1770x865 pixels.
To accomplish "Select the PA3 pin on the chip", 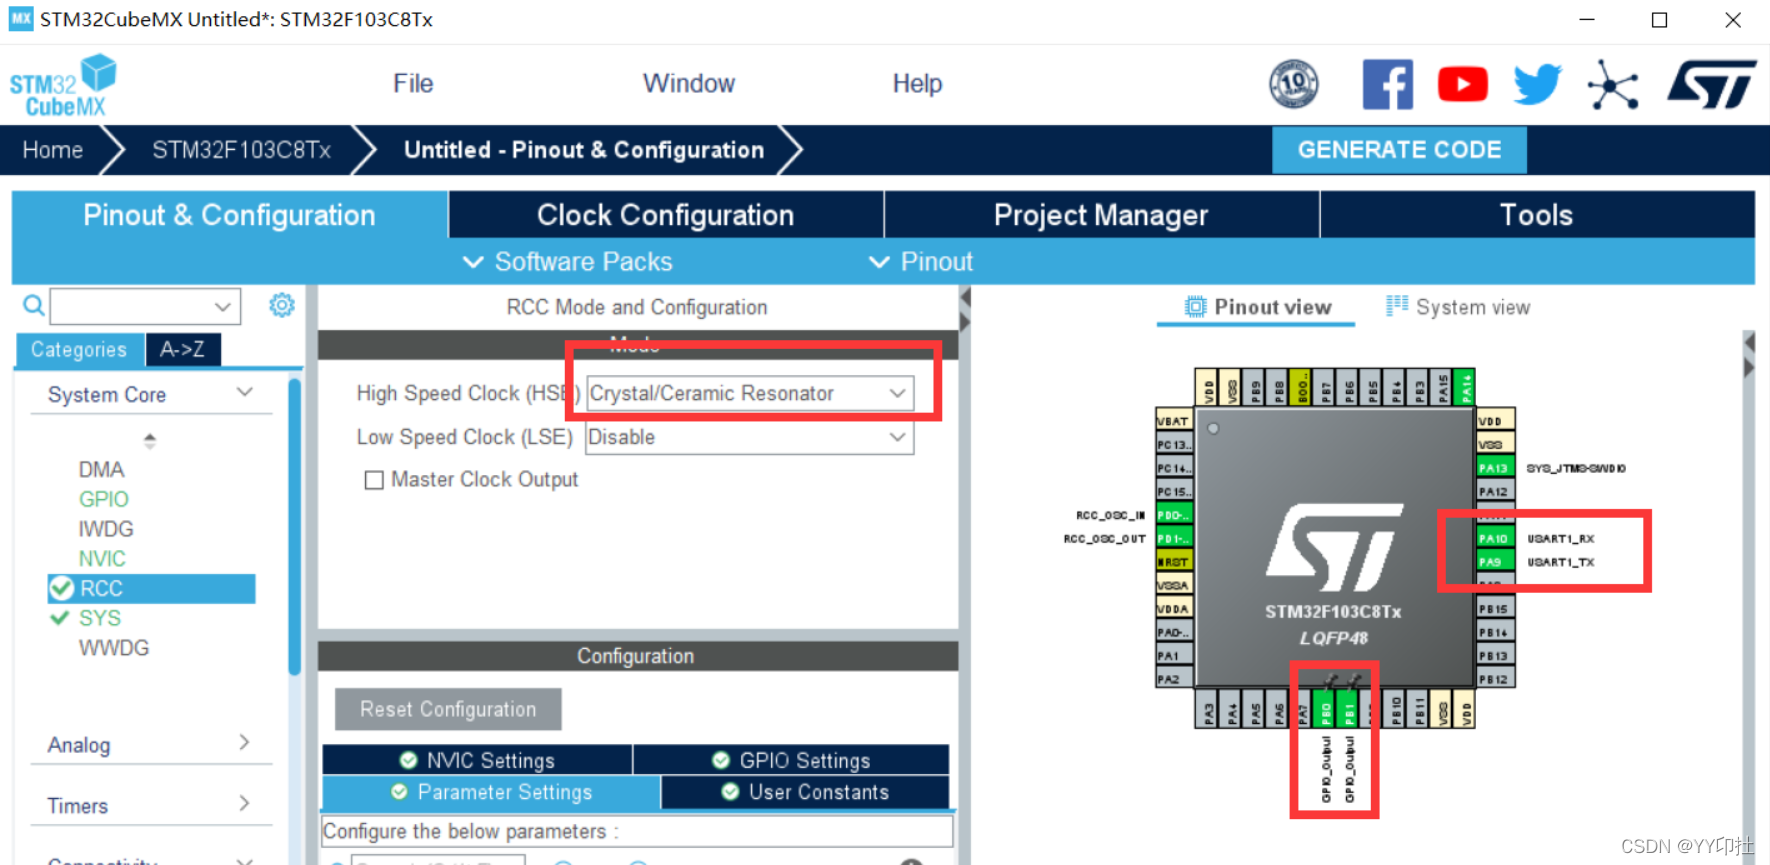I will 1209,709.
